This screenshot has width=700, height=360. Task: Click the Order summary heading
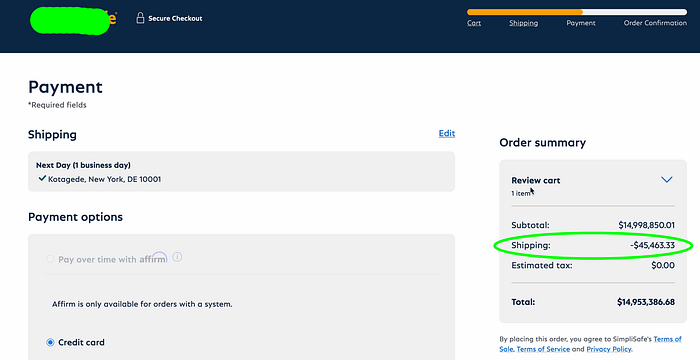coord(542,142)
